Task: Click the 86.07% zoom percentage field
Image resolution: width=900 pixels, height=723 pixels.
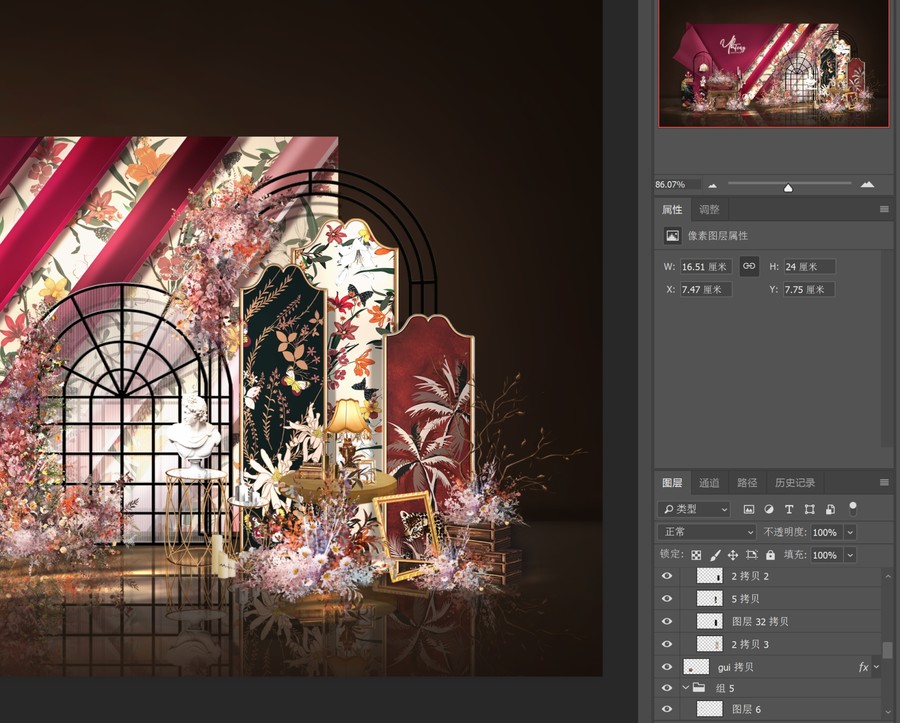Action: point(677,184)
